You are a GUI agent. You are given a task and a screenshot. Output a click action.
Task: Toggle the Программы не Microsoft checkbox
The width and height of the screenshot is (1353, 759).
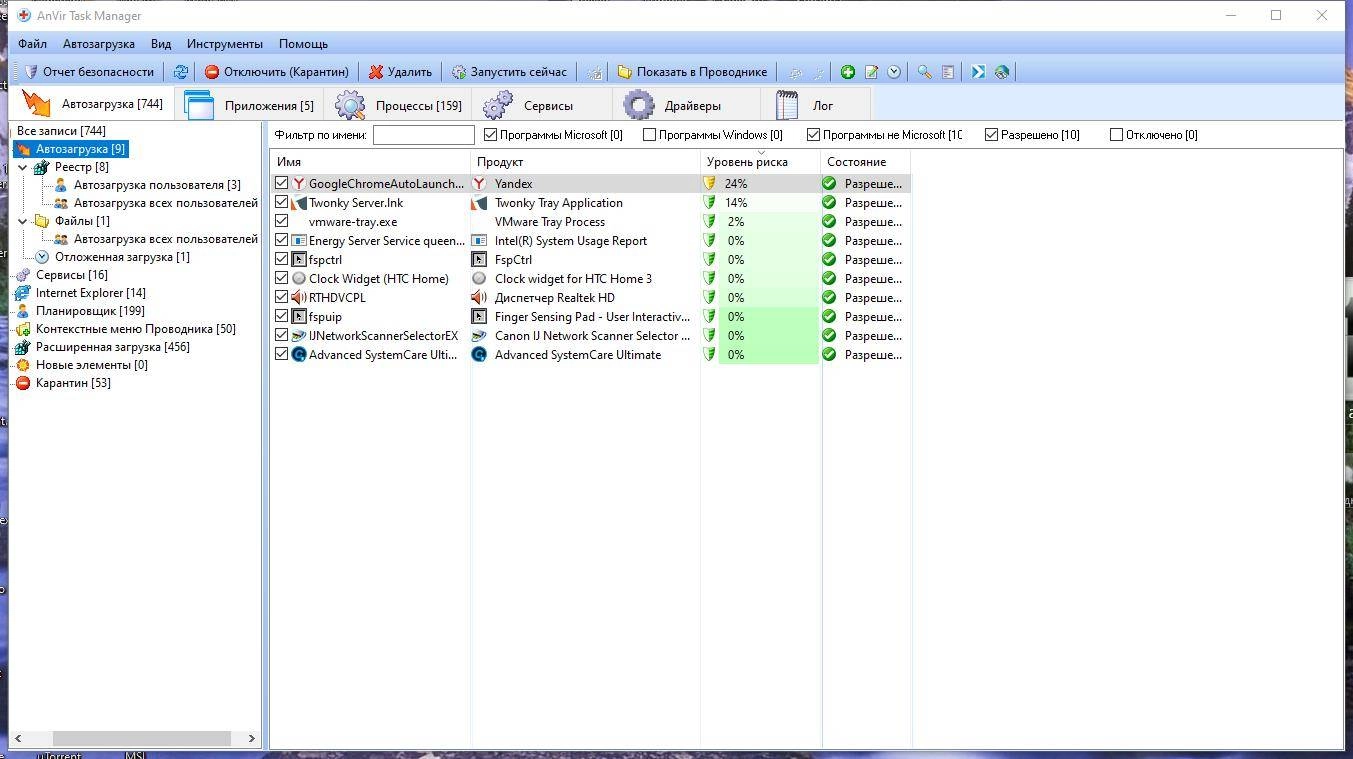click(x=814, y=135)
